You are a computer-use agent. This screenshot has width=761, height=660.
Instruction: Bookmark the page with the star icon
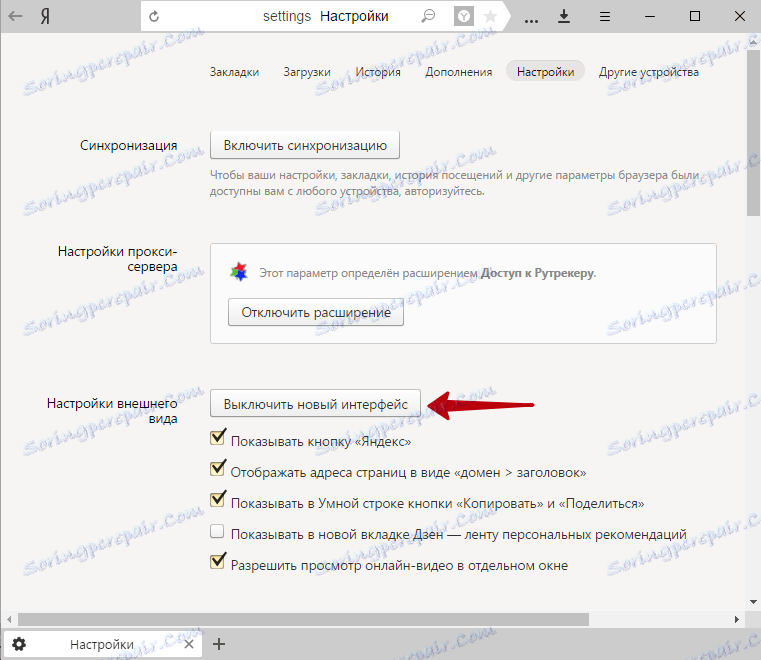point(491,17)
